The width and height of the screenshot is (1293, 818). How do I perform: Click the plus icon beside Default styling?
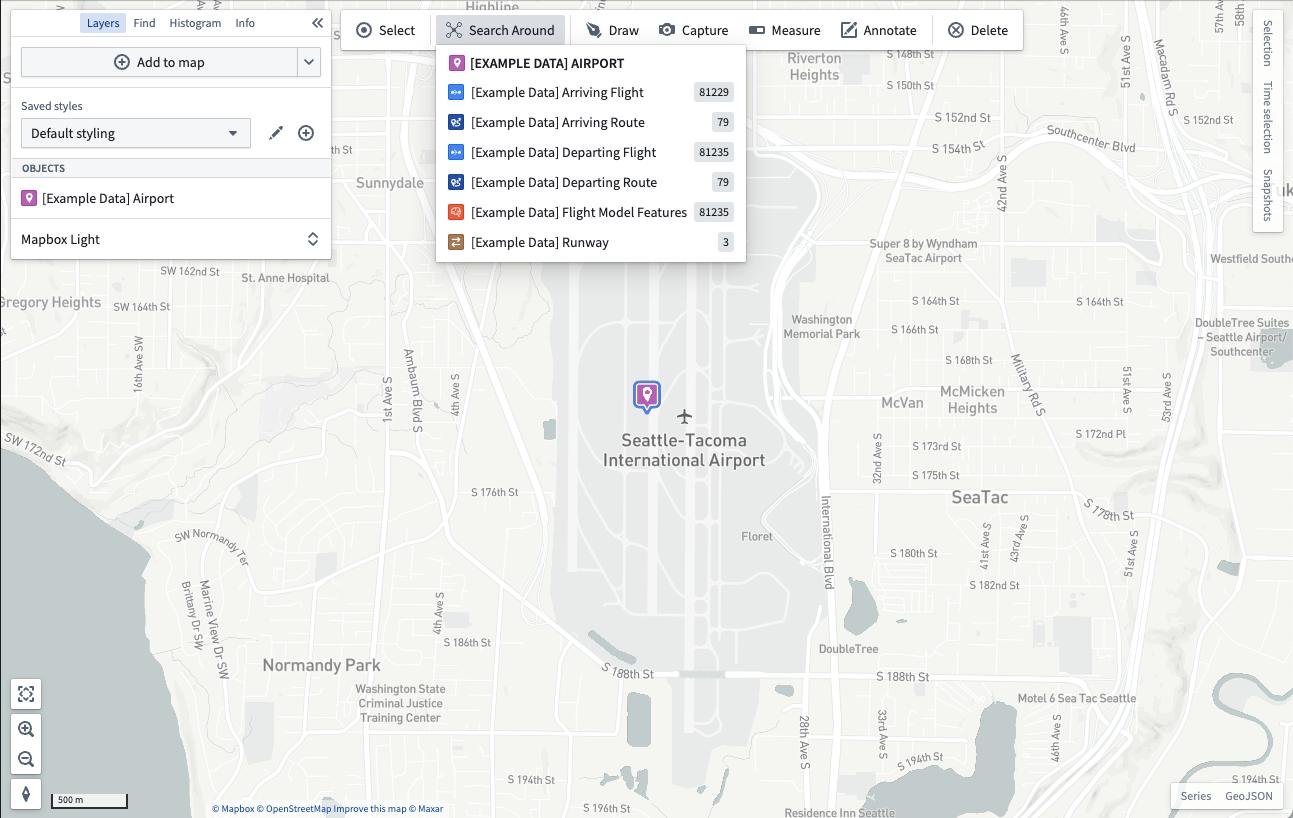306,133
